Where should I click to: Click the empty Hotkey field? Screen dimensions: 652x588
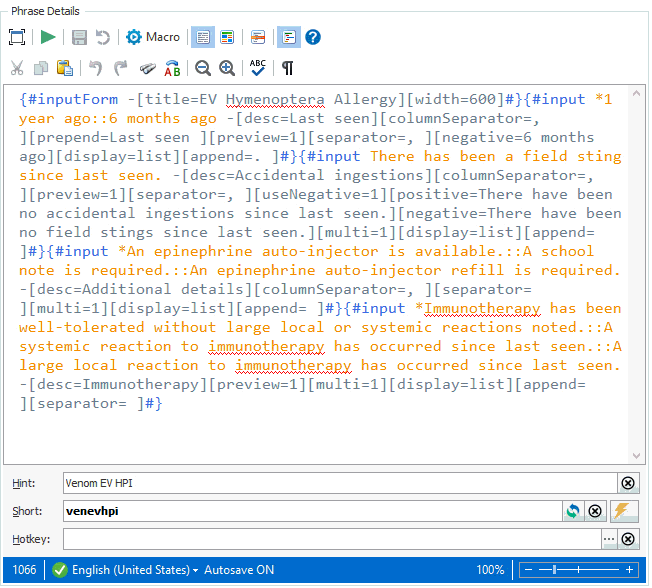point(332,540)
